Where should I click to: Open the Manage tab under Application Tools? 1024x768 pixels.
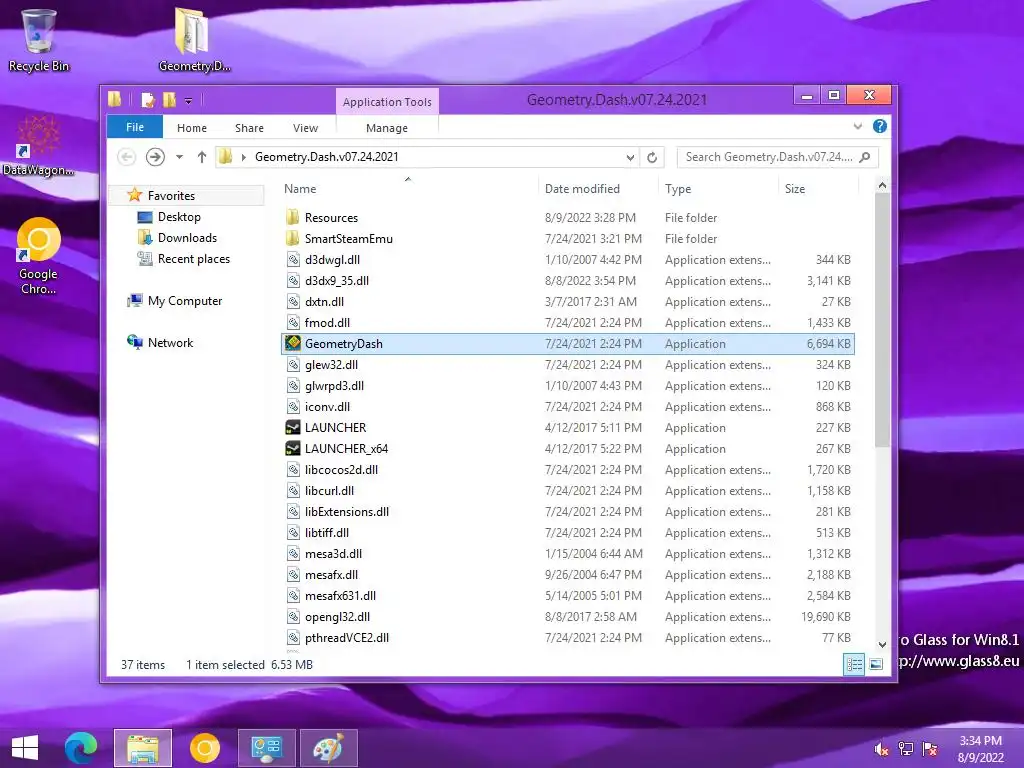(x=387, y=128)
